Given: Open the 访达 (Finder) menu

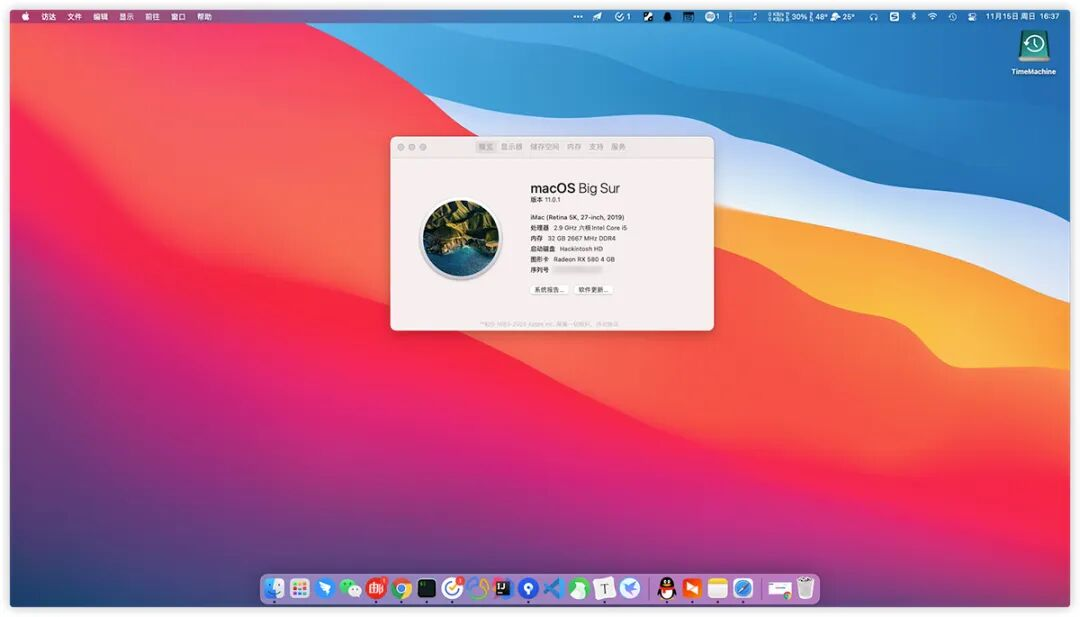Looking at the screenshot, I should tap(48, 17).
